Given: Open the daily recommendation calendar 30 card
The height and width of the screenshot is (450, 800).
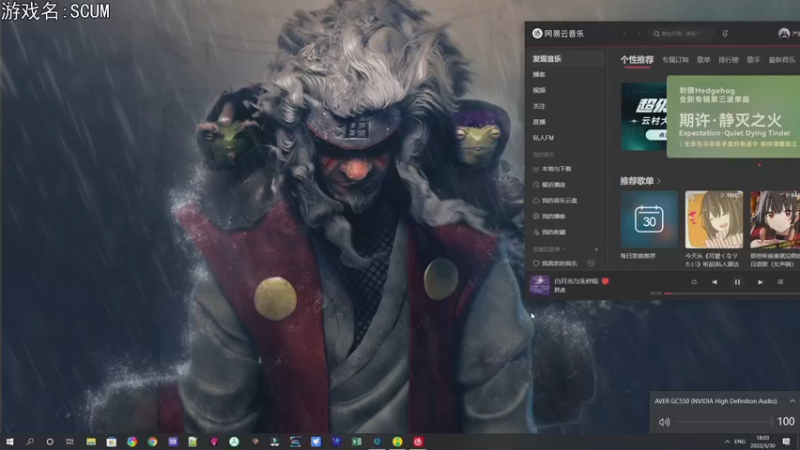Looking at the screenshot, I should click(649, 220).
